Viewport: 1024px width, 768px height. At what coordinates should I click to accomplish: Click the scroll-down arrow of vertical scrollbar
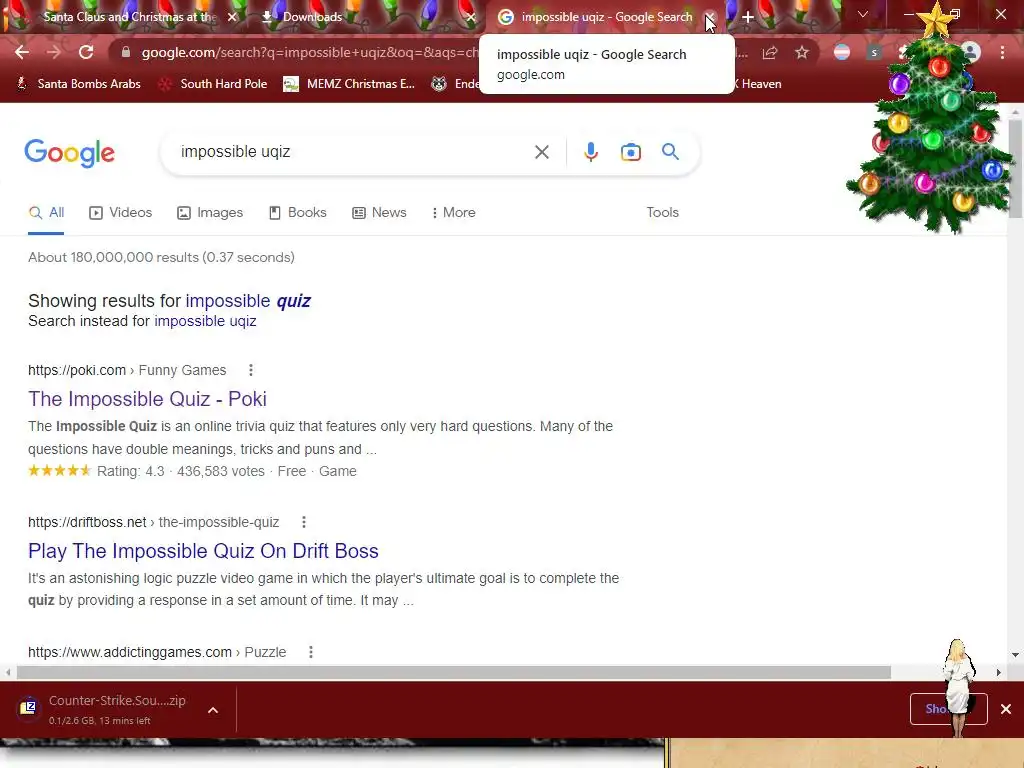[1015, 655]
